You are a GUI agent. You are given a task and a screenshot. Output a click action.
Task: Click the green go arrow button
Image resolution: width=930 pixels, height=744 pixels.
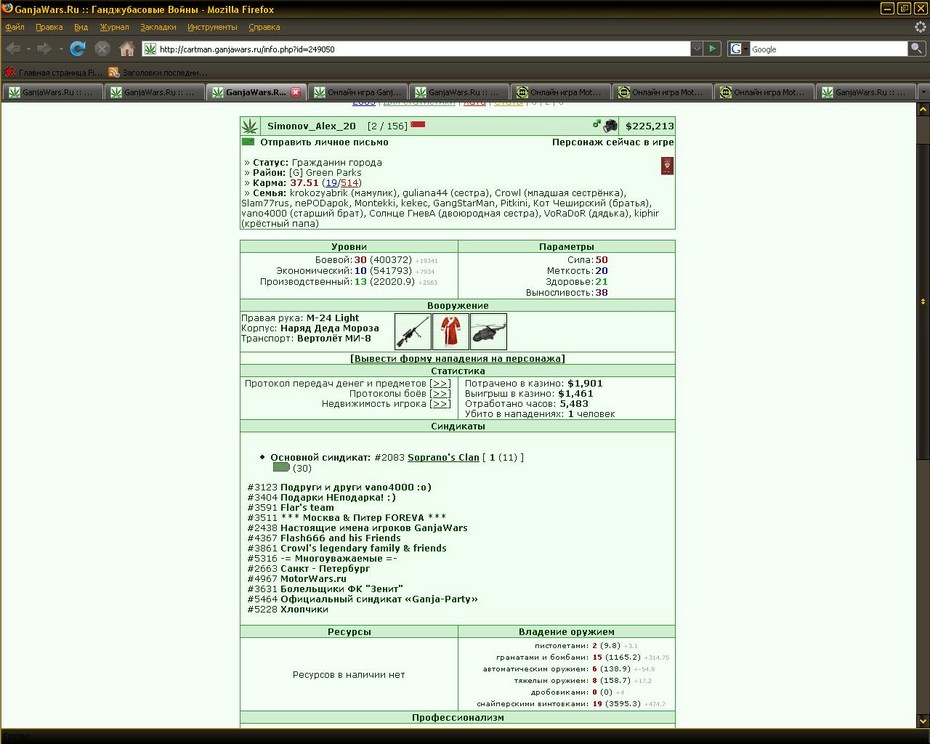tap(712, 49)
